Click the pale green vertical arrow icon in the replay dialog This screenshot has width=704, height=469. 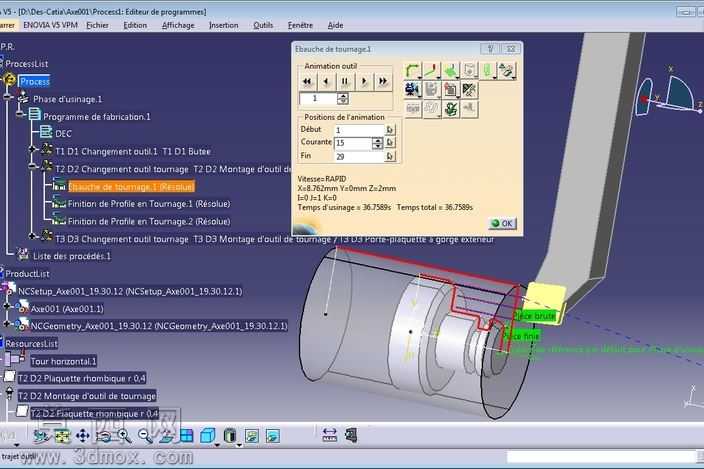488,70
